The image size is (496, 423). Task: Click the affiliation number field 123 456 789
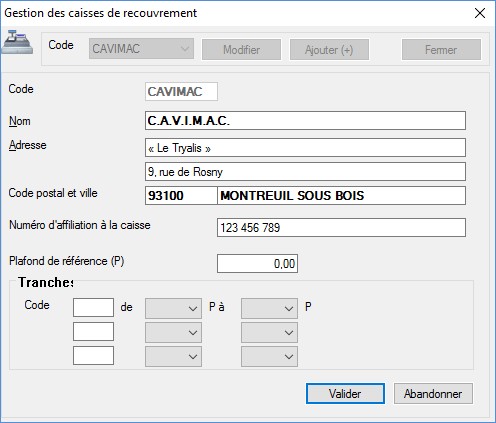tap(341, 228)
